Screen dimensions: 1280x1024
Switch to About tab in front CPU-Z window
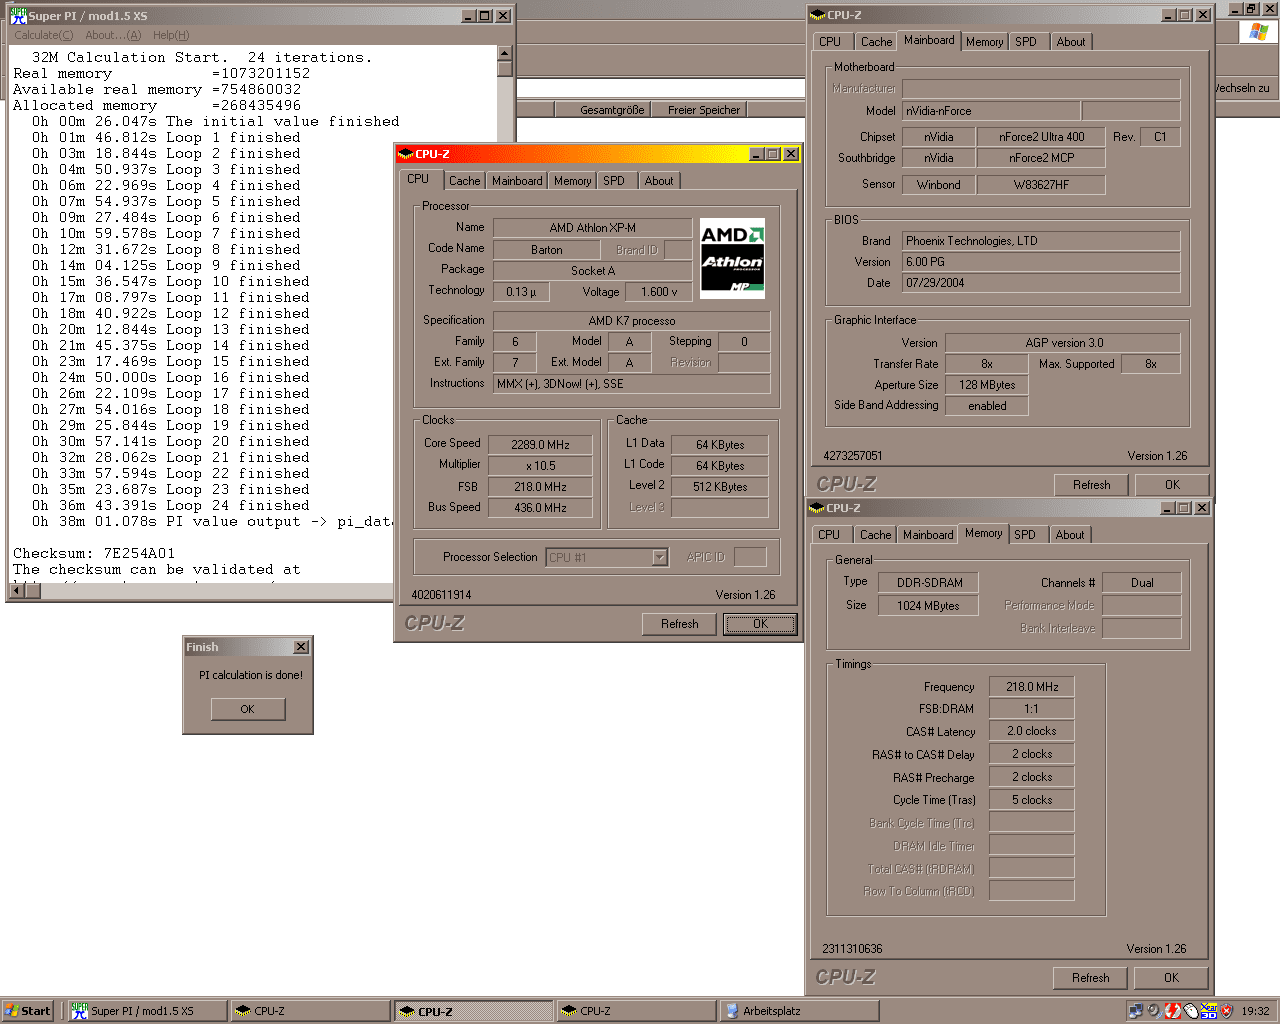(659, 181)
